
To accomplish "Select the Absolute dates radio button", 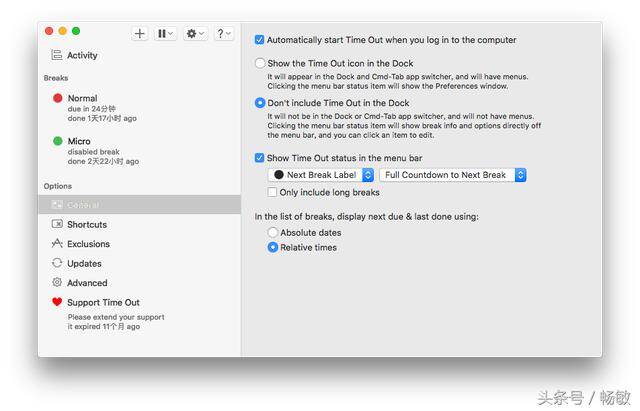I will coord(273,232).
